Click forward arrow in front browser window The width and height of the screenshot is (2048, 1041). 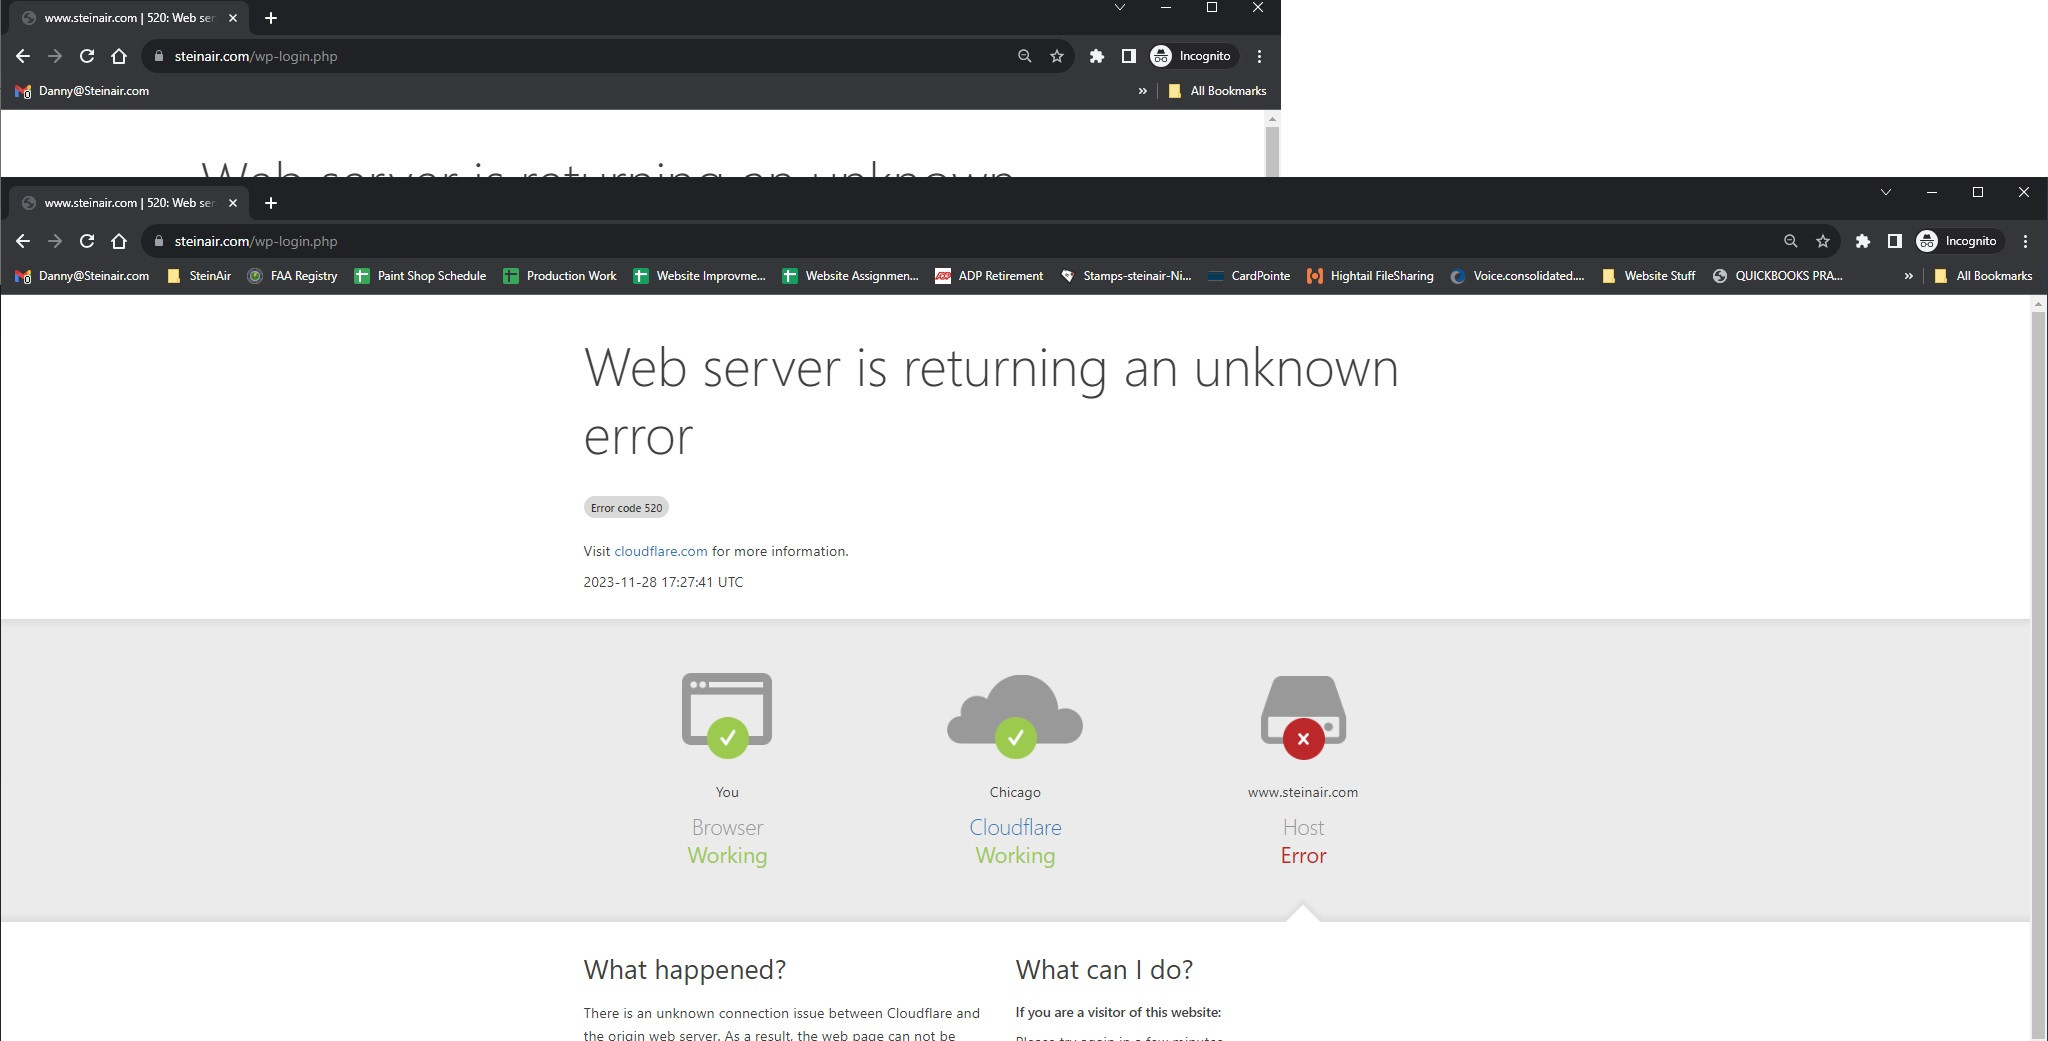[55, 241]
